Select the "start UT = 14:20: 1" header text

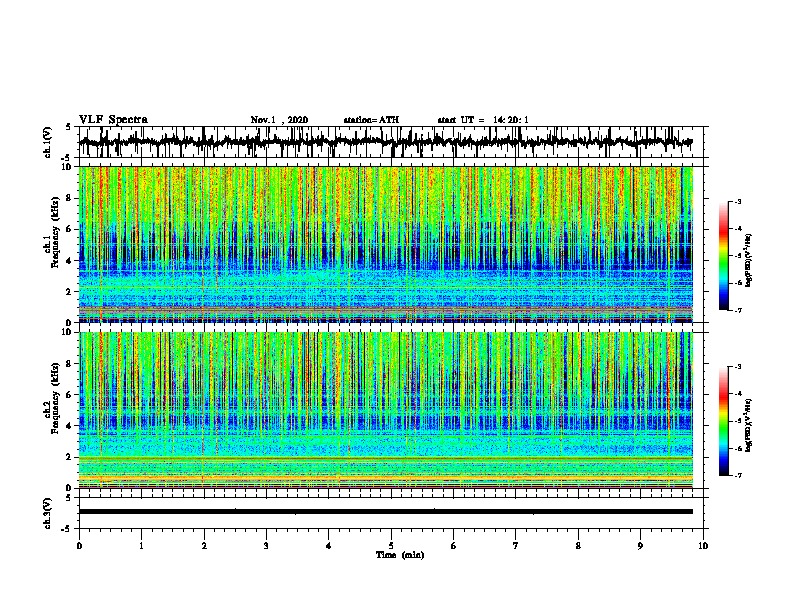tap(483, 120)
